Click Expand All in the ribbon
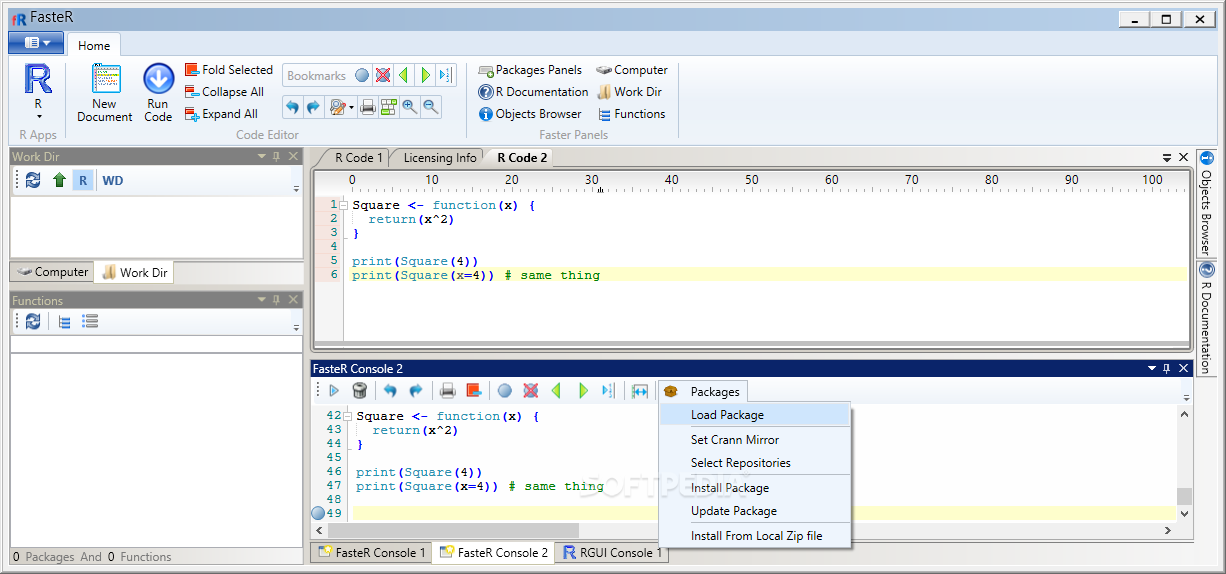Screen dimensions: 1226x574 point(222,114)
